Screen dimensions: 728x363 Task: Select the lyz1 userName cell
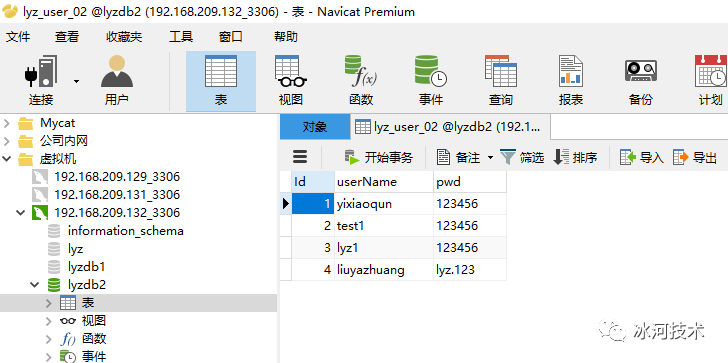pyautogui.click(x=384, y=247)
